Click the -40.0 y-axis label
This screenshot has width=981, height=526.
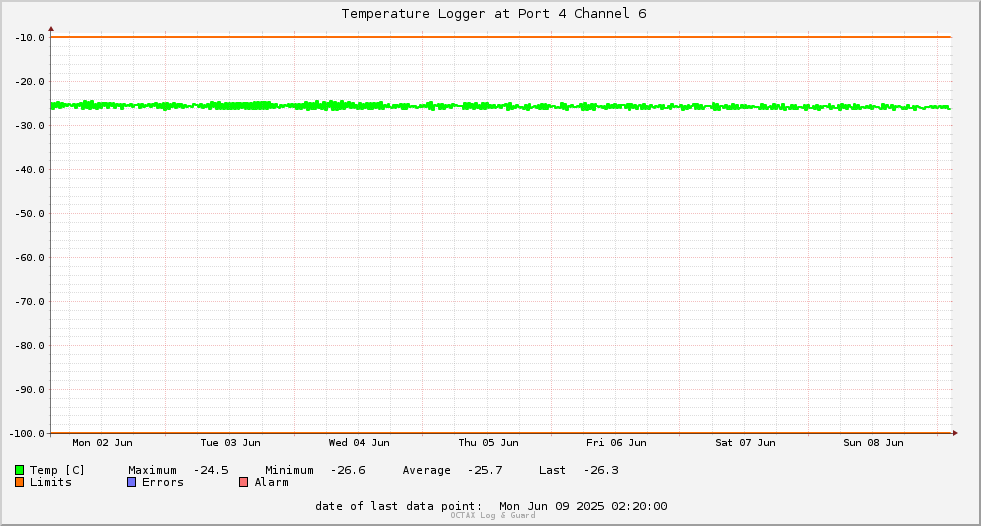30,169
